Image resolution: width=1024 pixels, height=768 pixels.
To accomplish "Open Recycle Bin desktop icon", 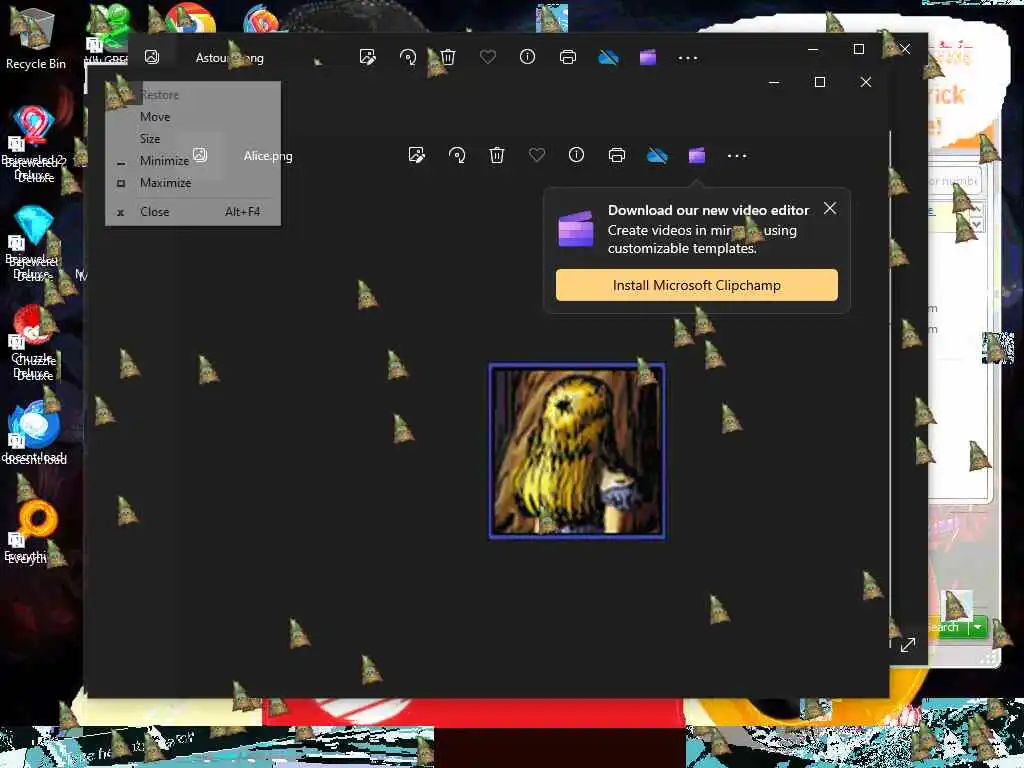I will click(35, 38).
